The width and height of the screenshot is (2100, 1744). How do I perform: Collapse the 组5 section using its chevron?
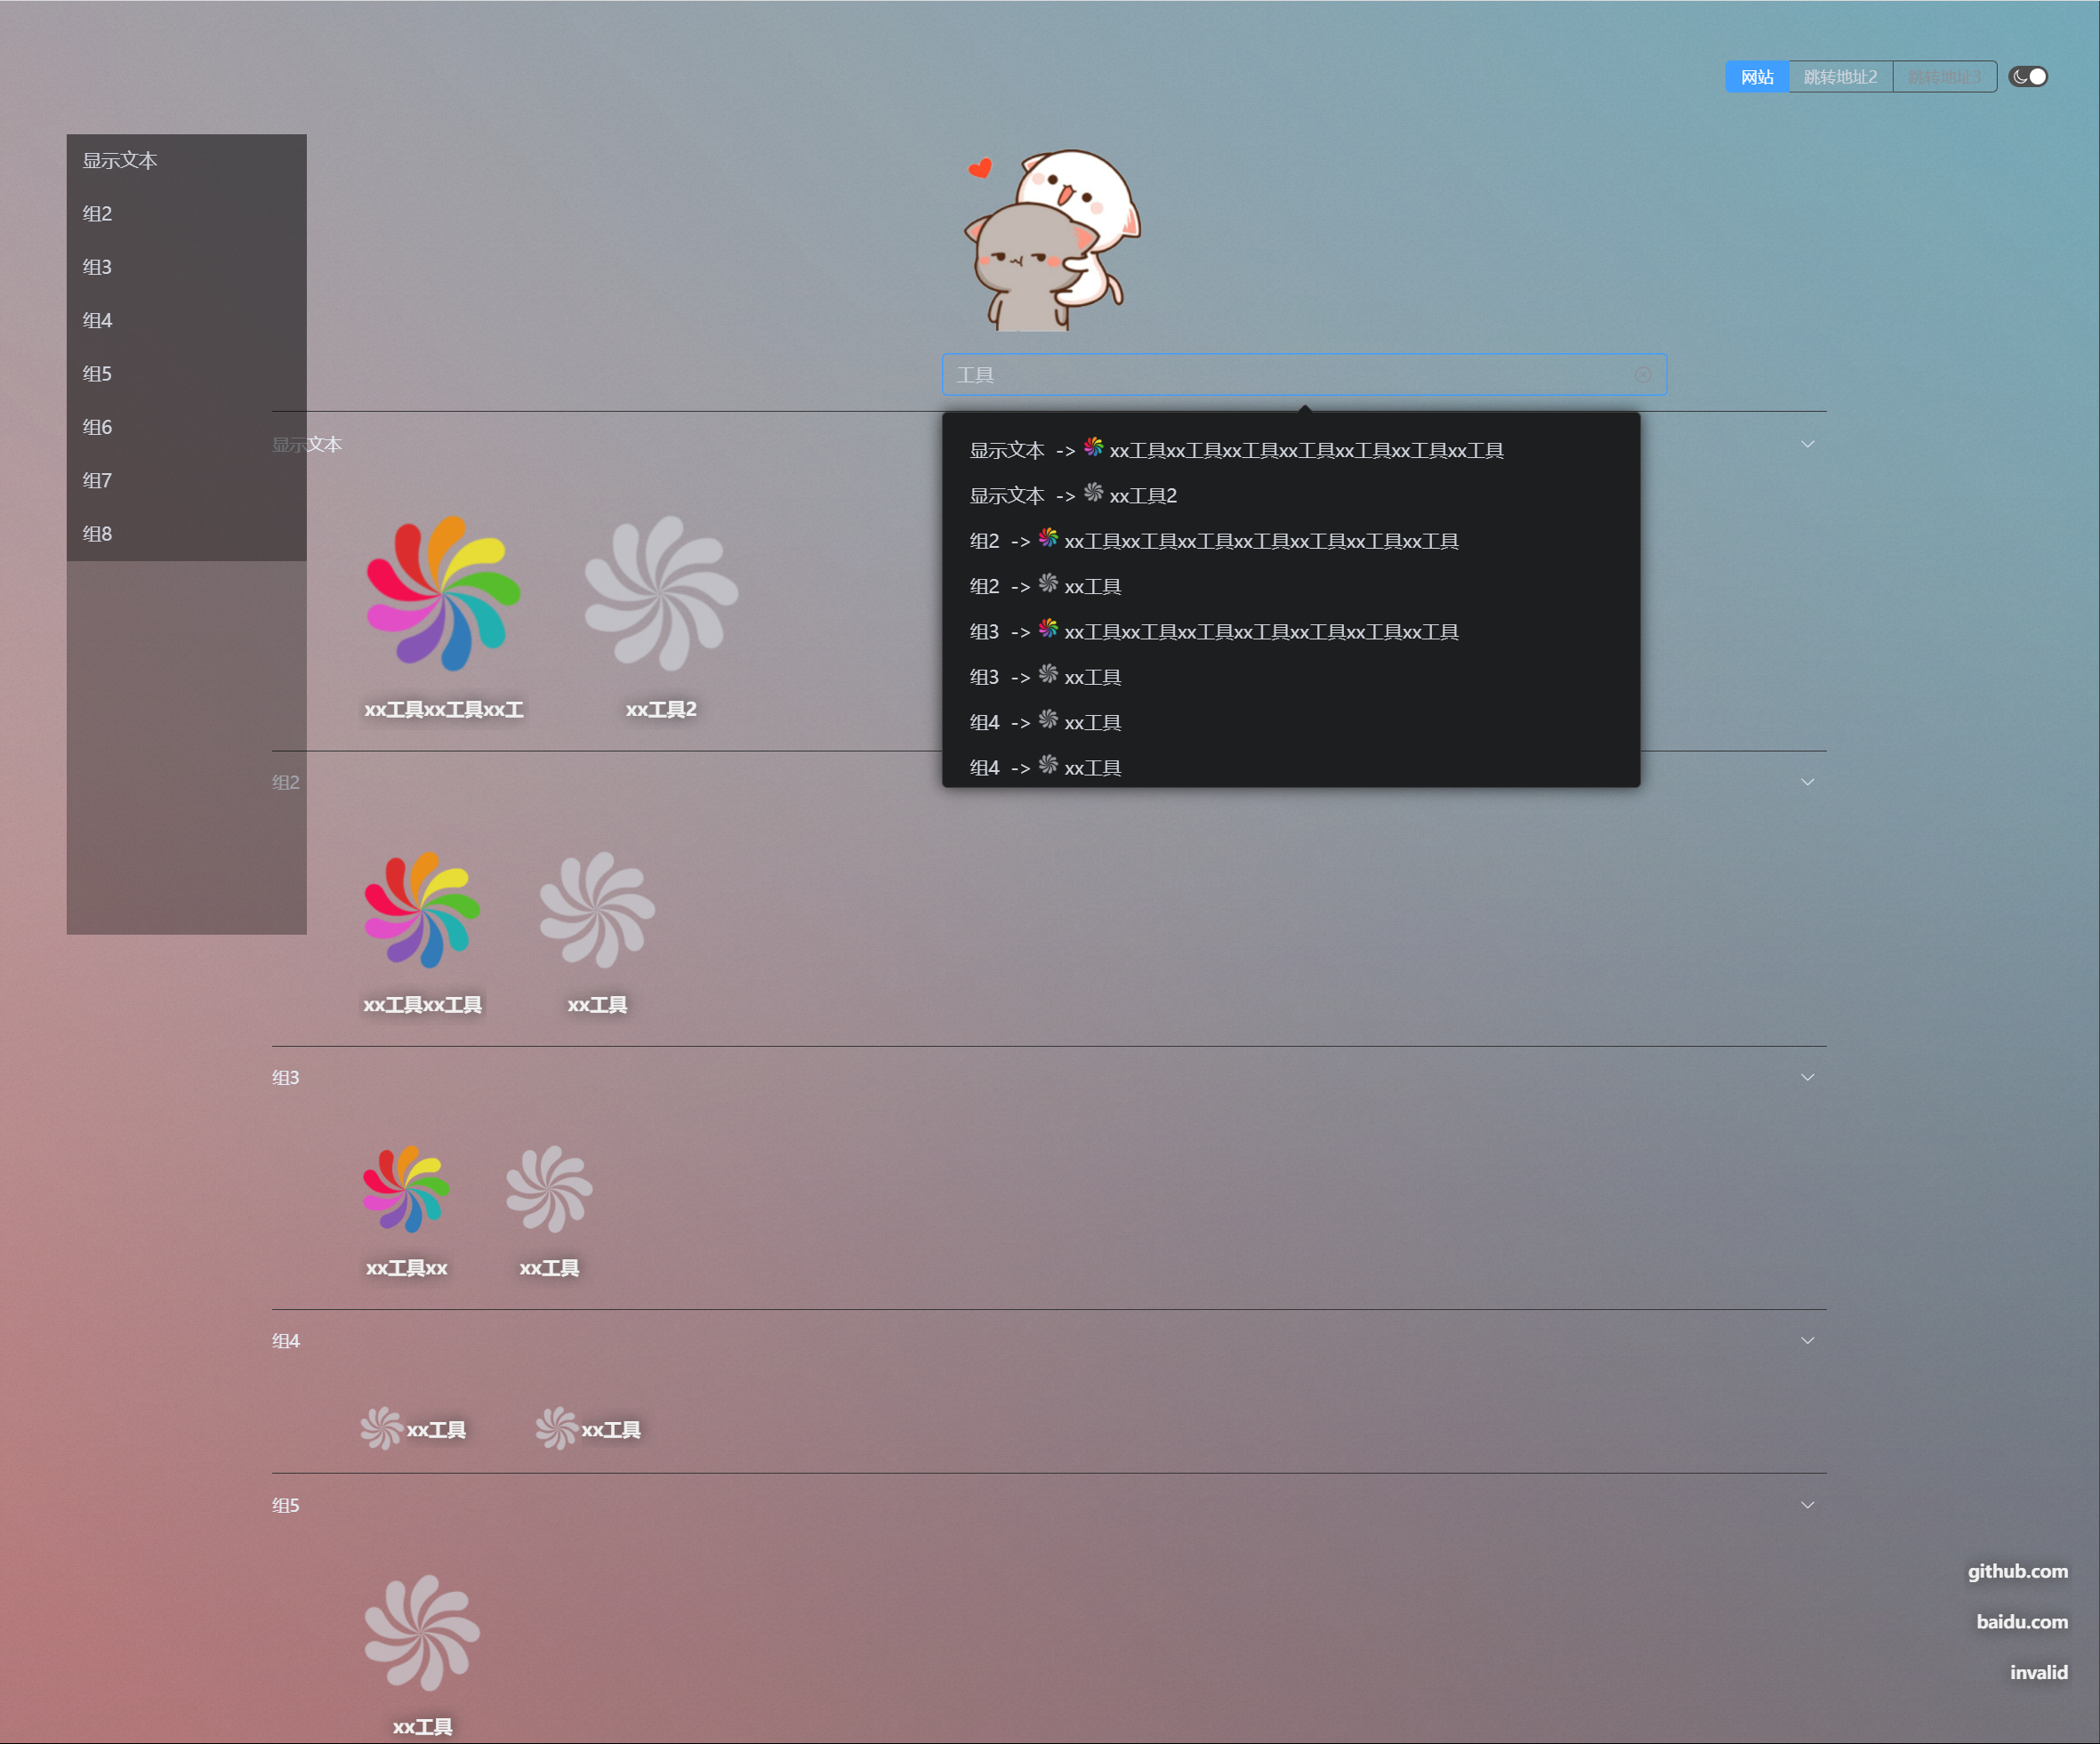click(x=1807, y=1505)
